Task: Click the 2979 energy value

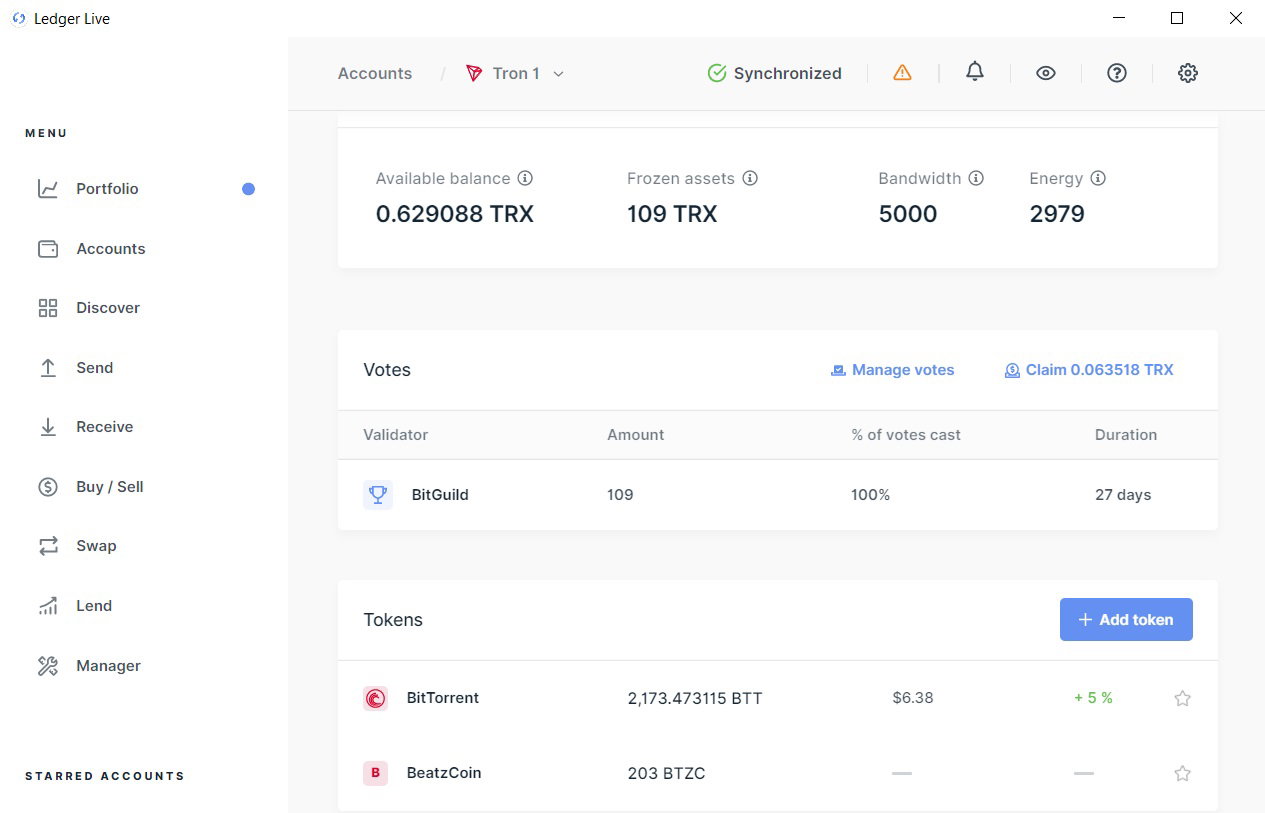Action: tap(1057, 214)
